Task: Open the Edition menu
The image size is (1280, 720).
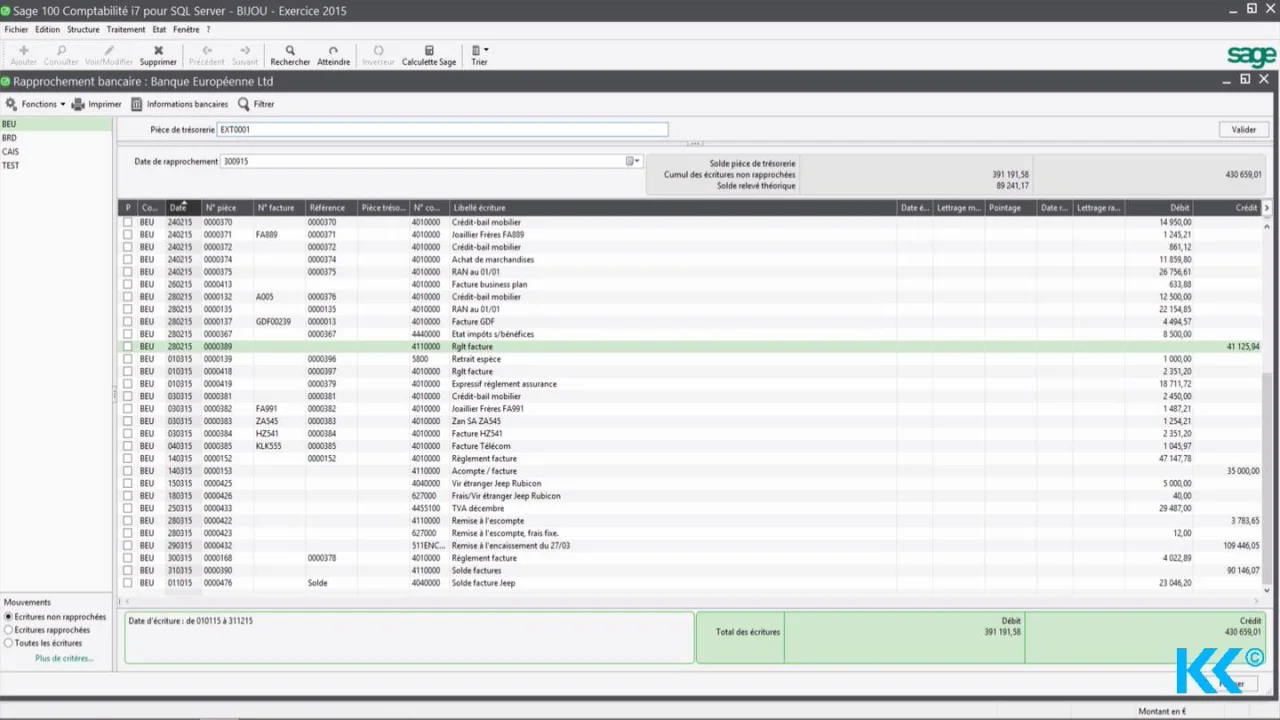Action: (48, 30)
